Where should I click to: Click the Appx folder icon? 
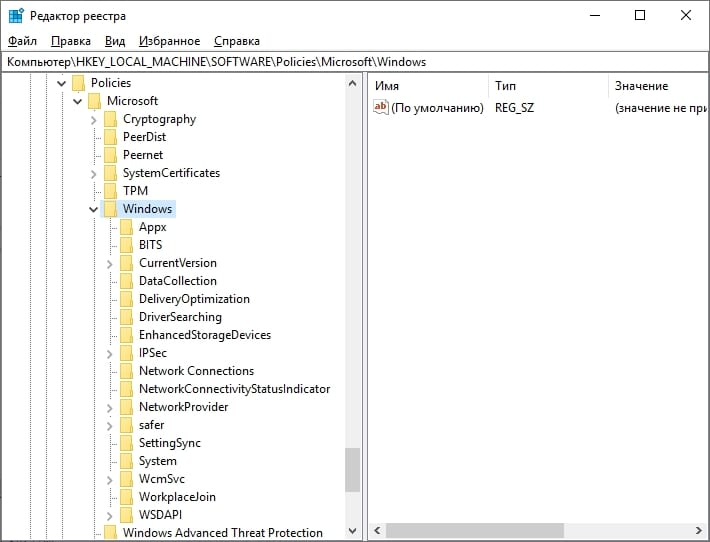(x=126, y=227)
